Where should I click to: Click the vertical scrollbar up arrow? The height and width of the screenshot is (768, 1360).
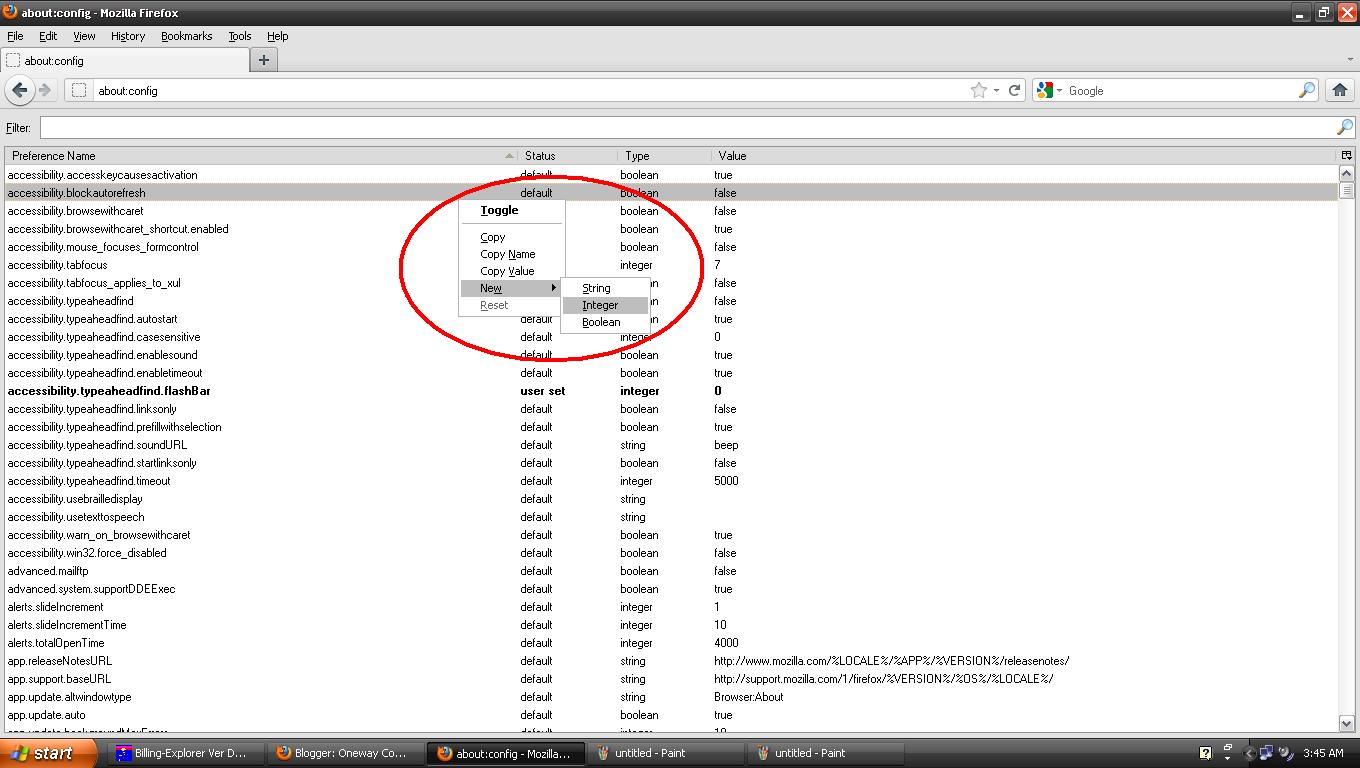click(1346, 172)
